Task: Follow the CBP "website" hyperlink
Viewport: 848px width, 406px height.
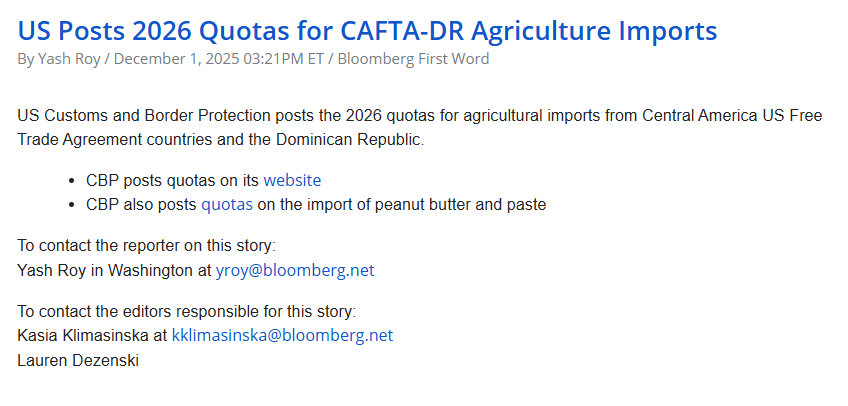Action: point(292,181)
